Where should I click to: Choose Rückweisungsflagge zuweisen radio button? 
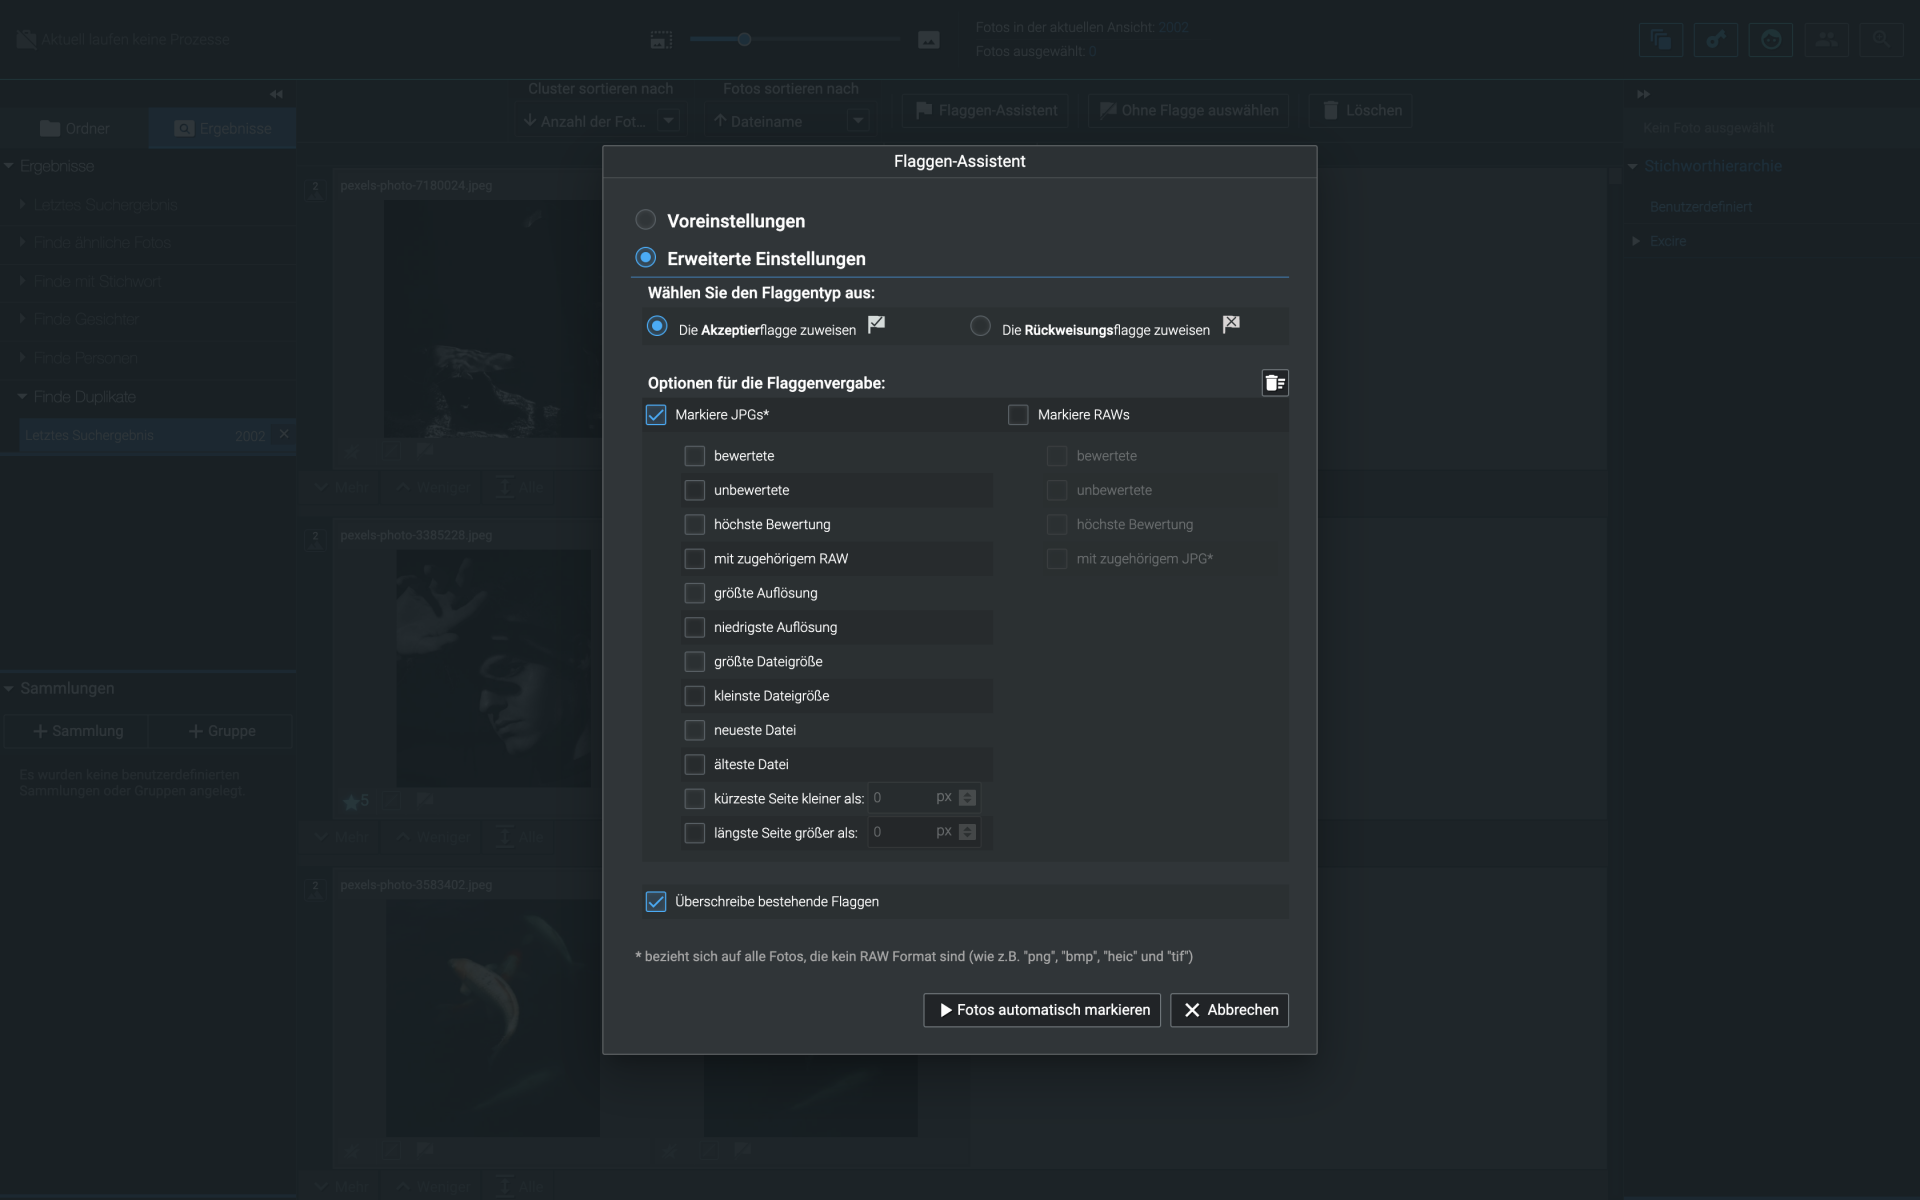click(981, 327)
